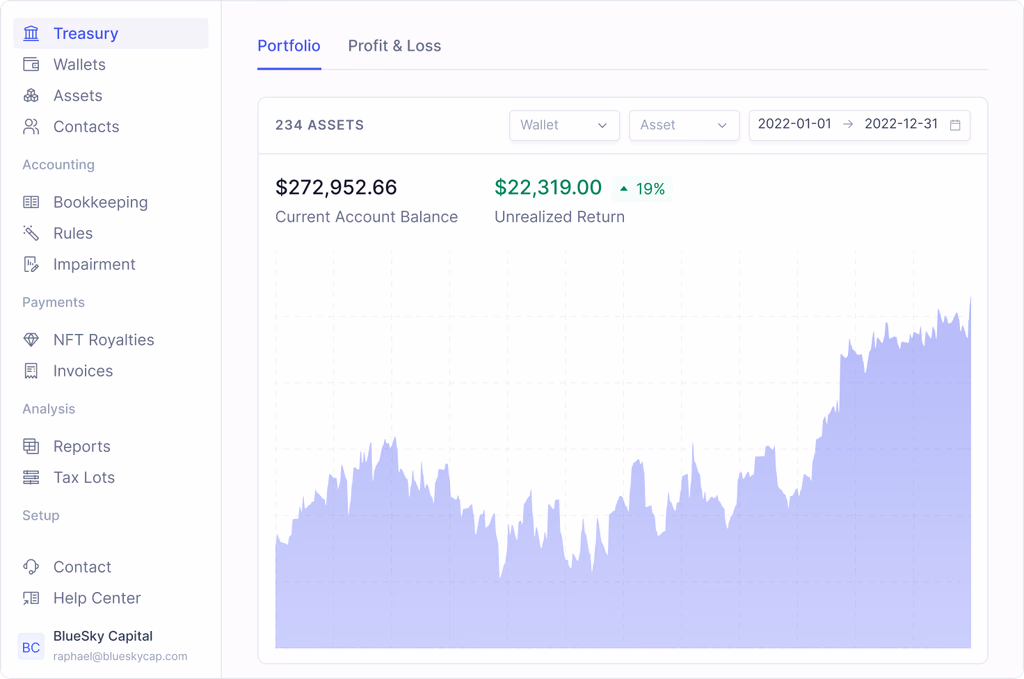Open Reports from the Analysis section

tap(81, 447)
